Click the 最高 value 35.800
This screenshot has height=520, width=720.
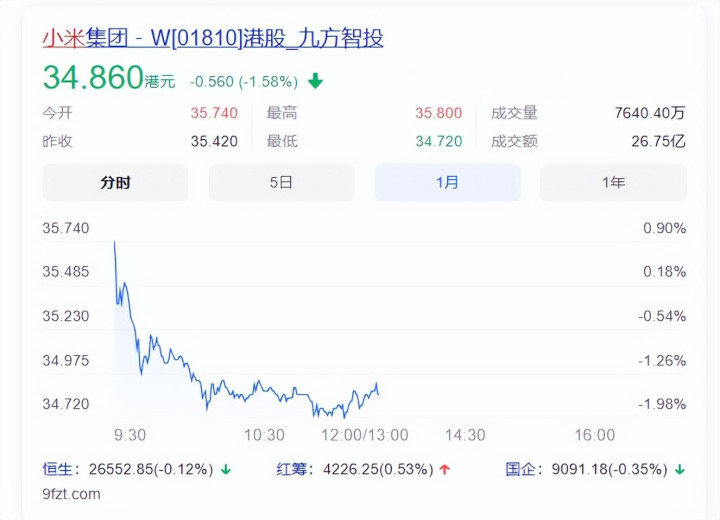(x=439, y=113)
